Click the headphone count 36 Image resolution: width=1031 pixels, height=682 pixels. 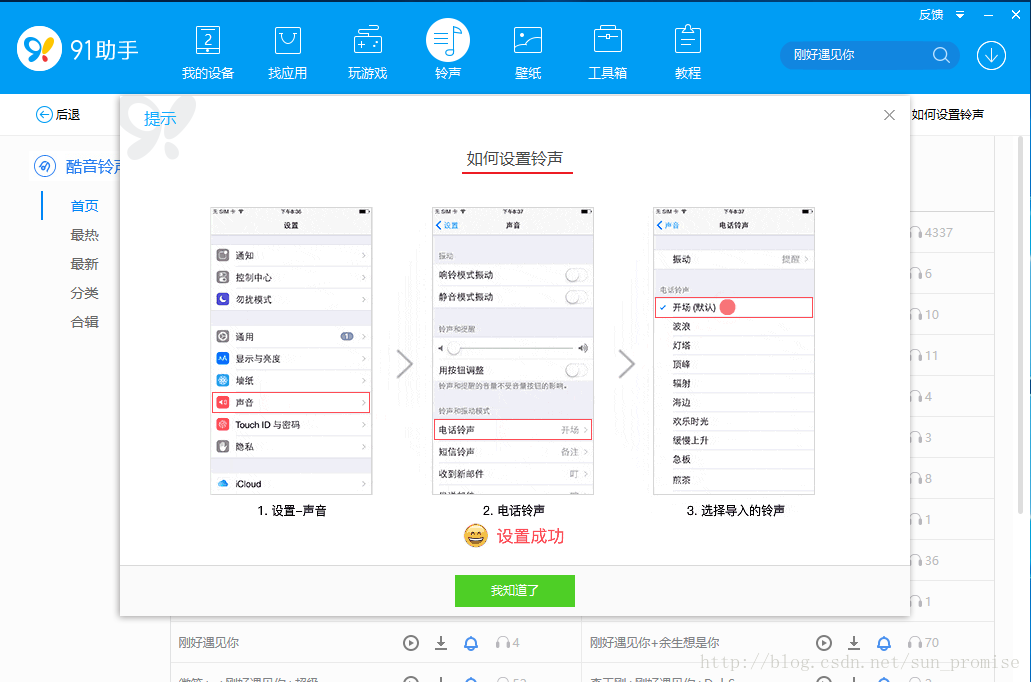[x=925, y=560]
